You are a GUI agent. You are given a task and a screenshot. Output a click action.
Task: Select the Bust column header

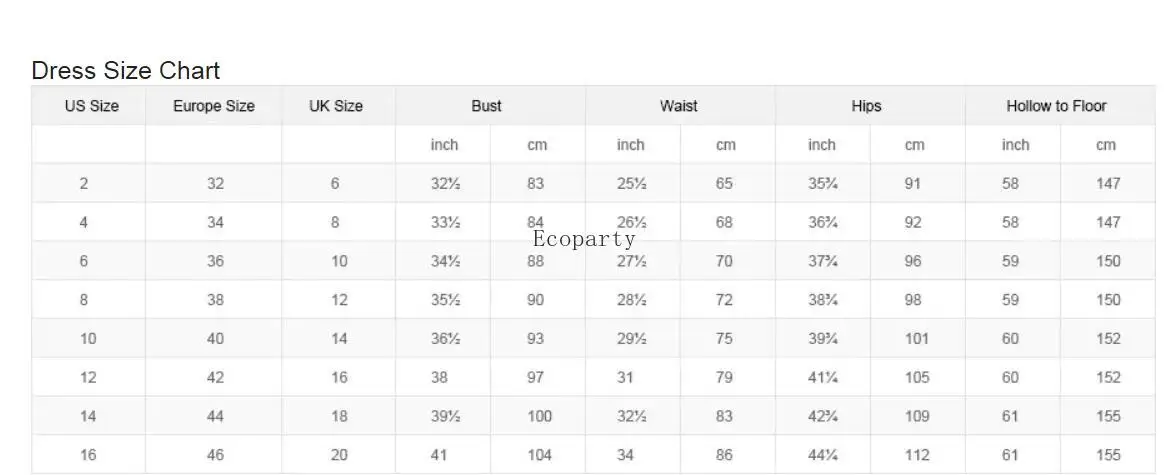pyautogui.click(x=487, y=106)
